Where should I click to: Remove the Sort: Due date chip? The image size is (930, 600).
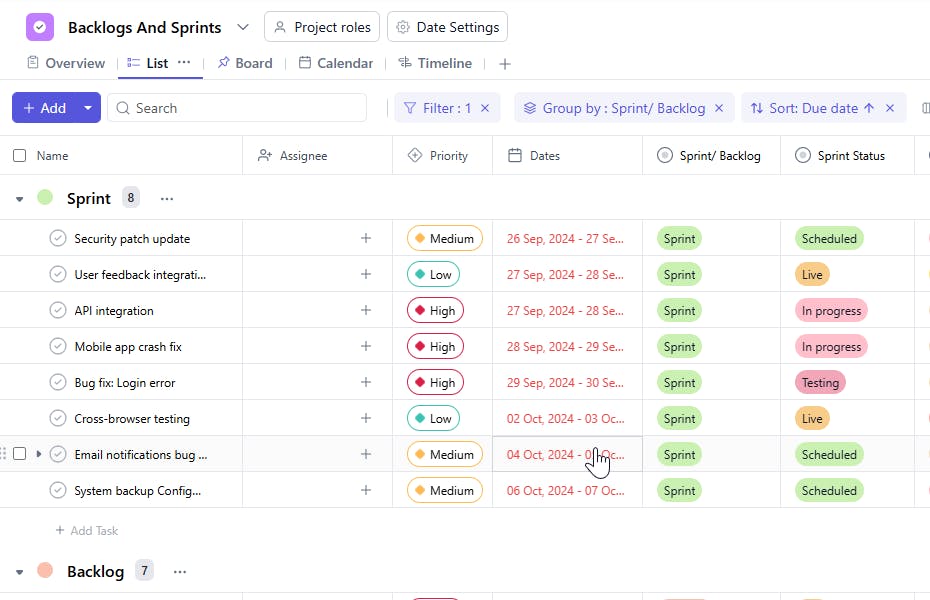point(890,108)
